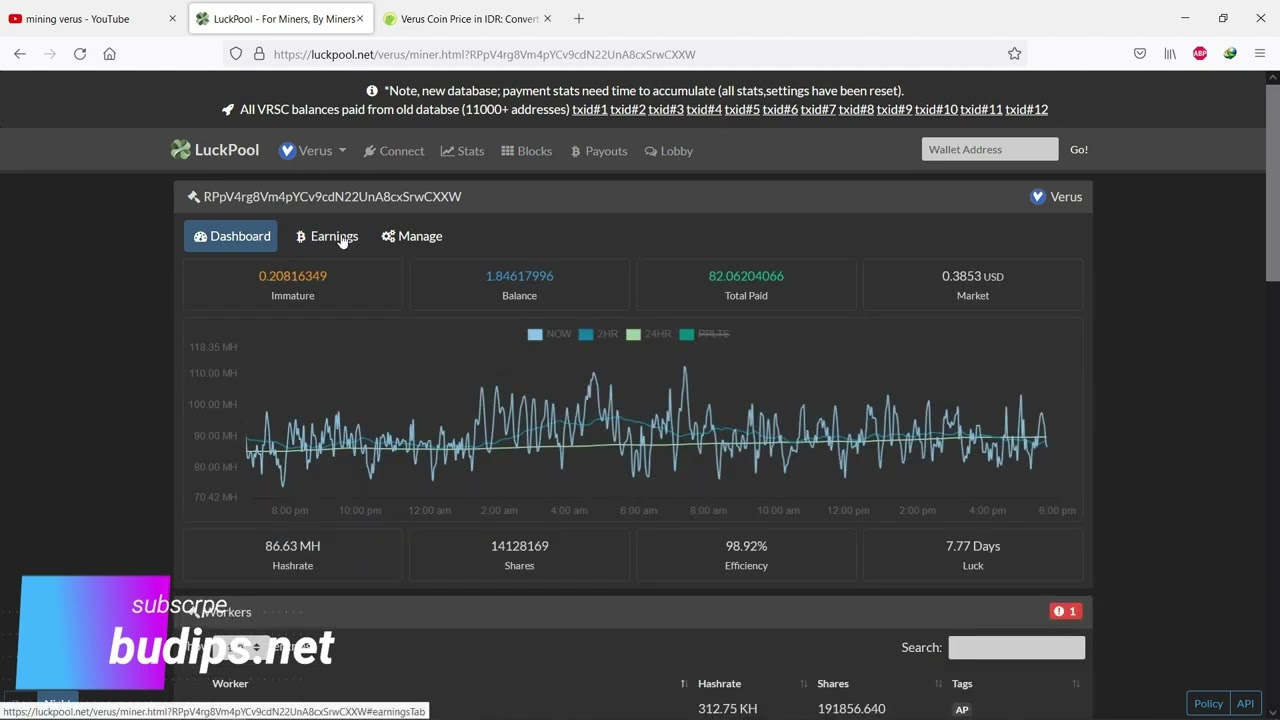Open the txid#5 link
The height and width of the screenshot is (720, 1280).
click(742, 109)
